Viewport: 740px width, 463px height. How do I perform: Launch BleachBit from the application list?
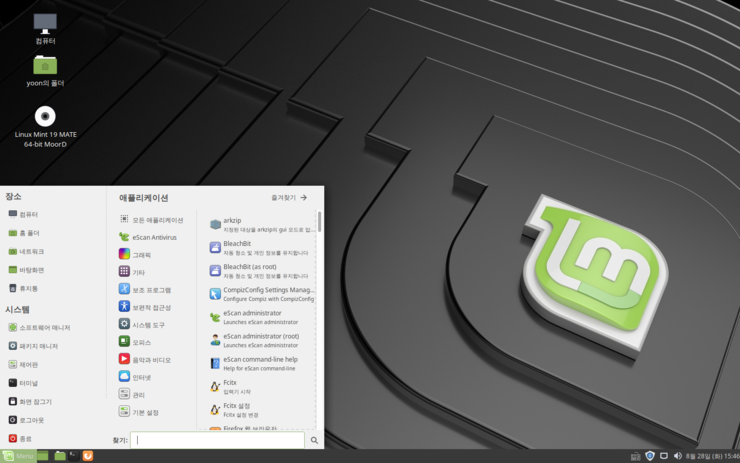[x=261, y=247]
